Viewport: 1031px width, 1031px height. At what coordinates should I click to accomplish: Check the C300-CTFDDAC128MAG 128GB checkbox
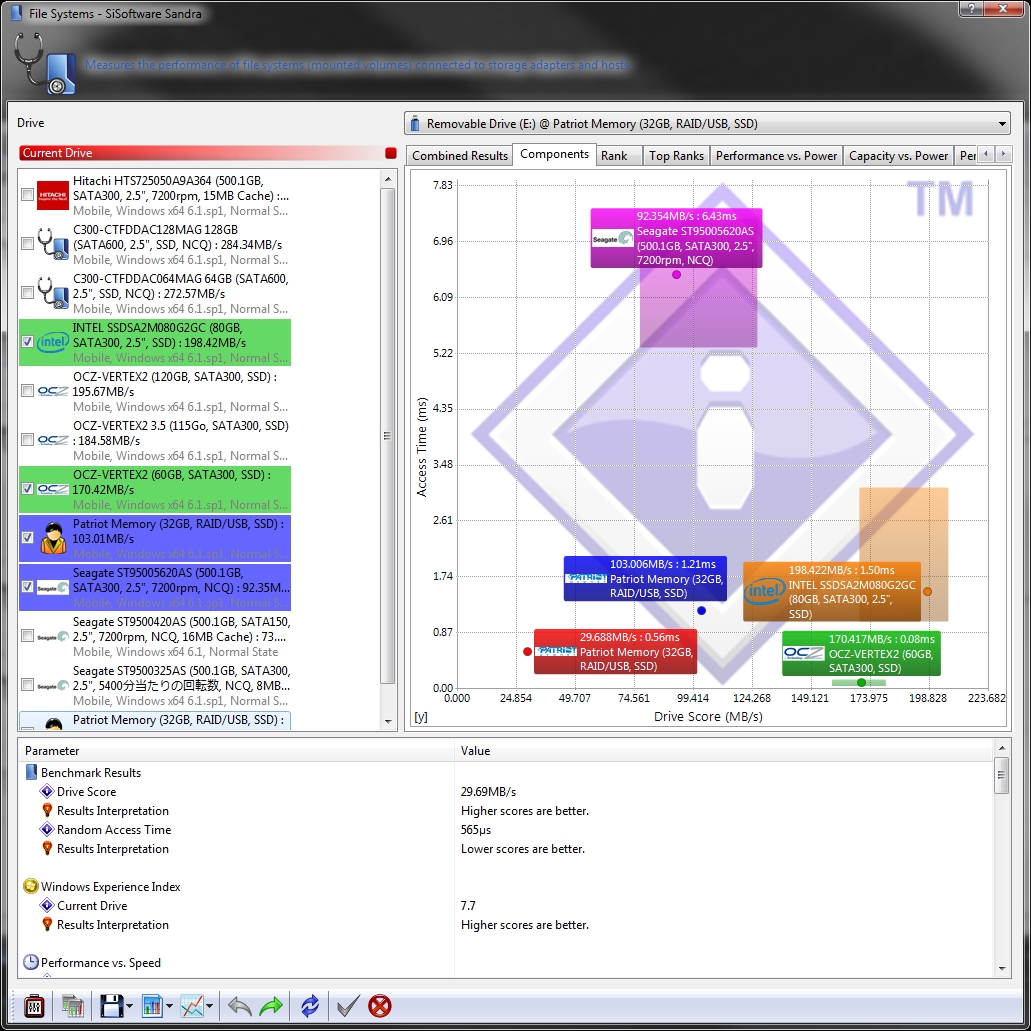click(27, 244)
